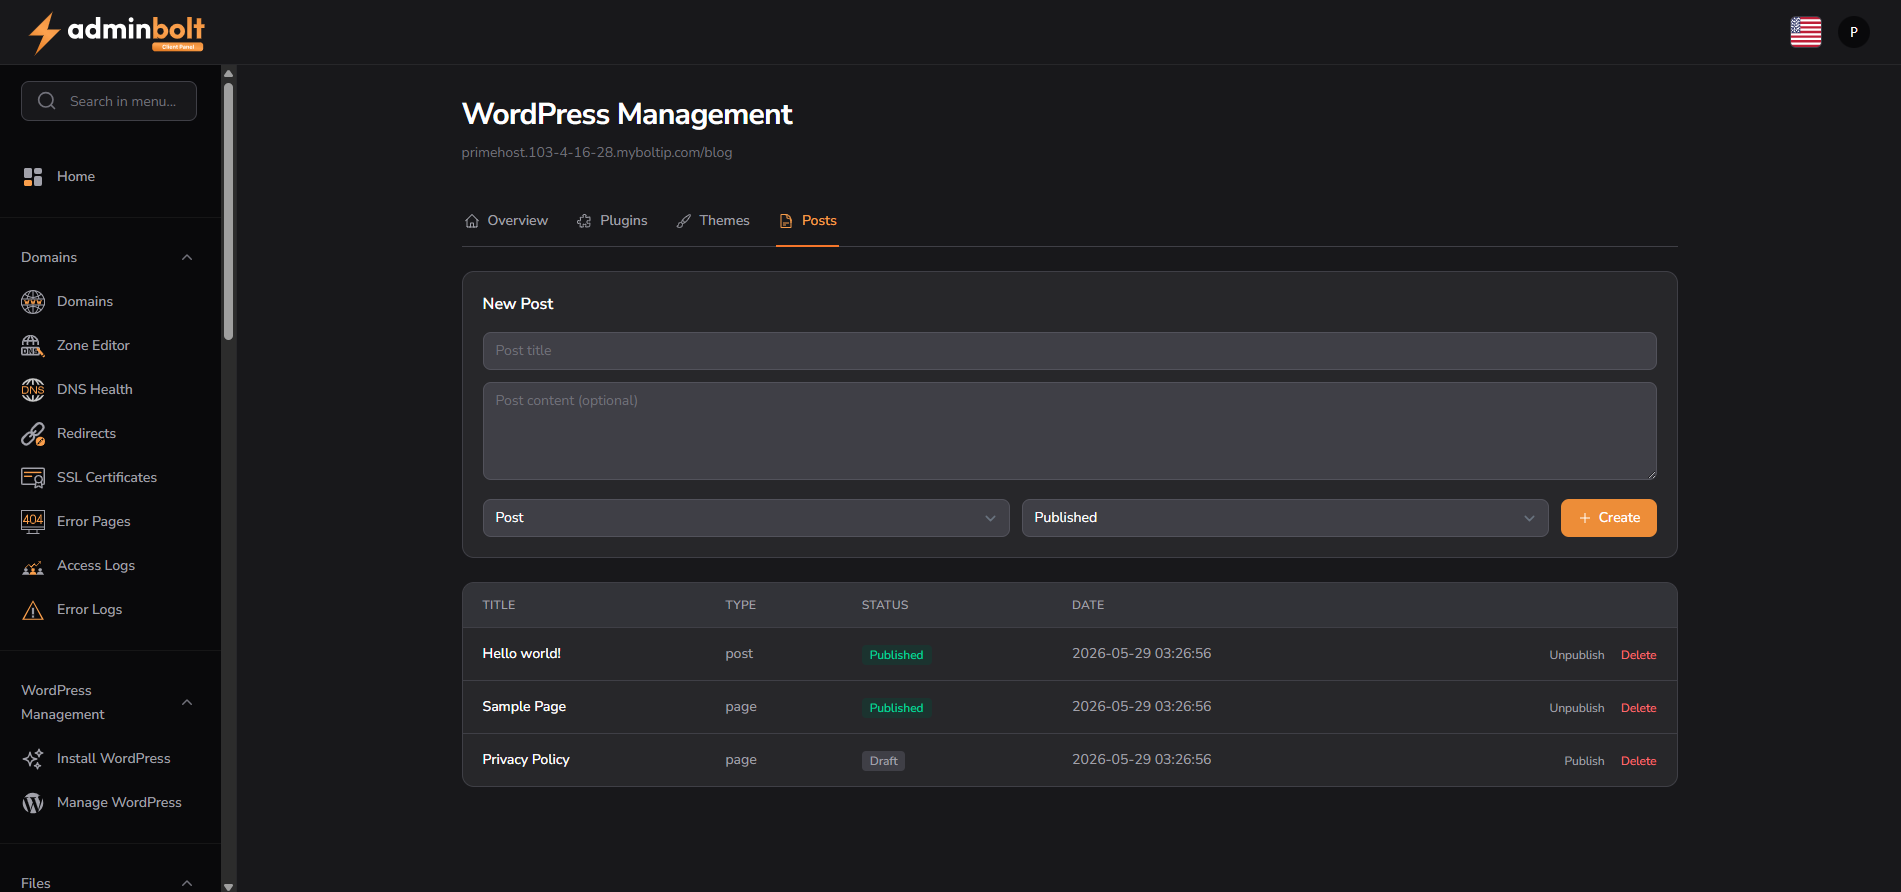This screenshot has height=892, width=1901.
Task: Click the 404 Error Pages icon
Action: [33, 521]
